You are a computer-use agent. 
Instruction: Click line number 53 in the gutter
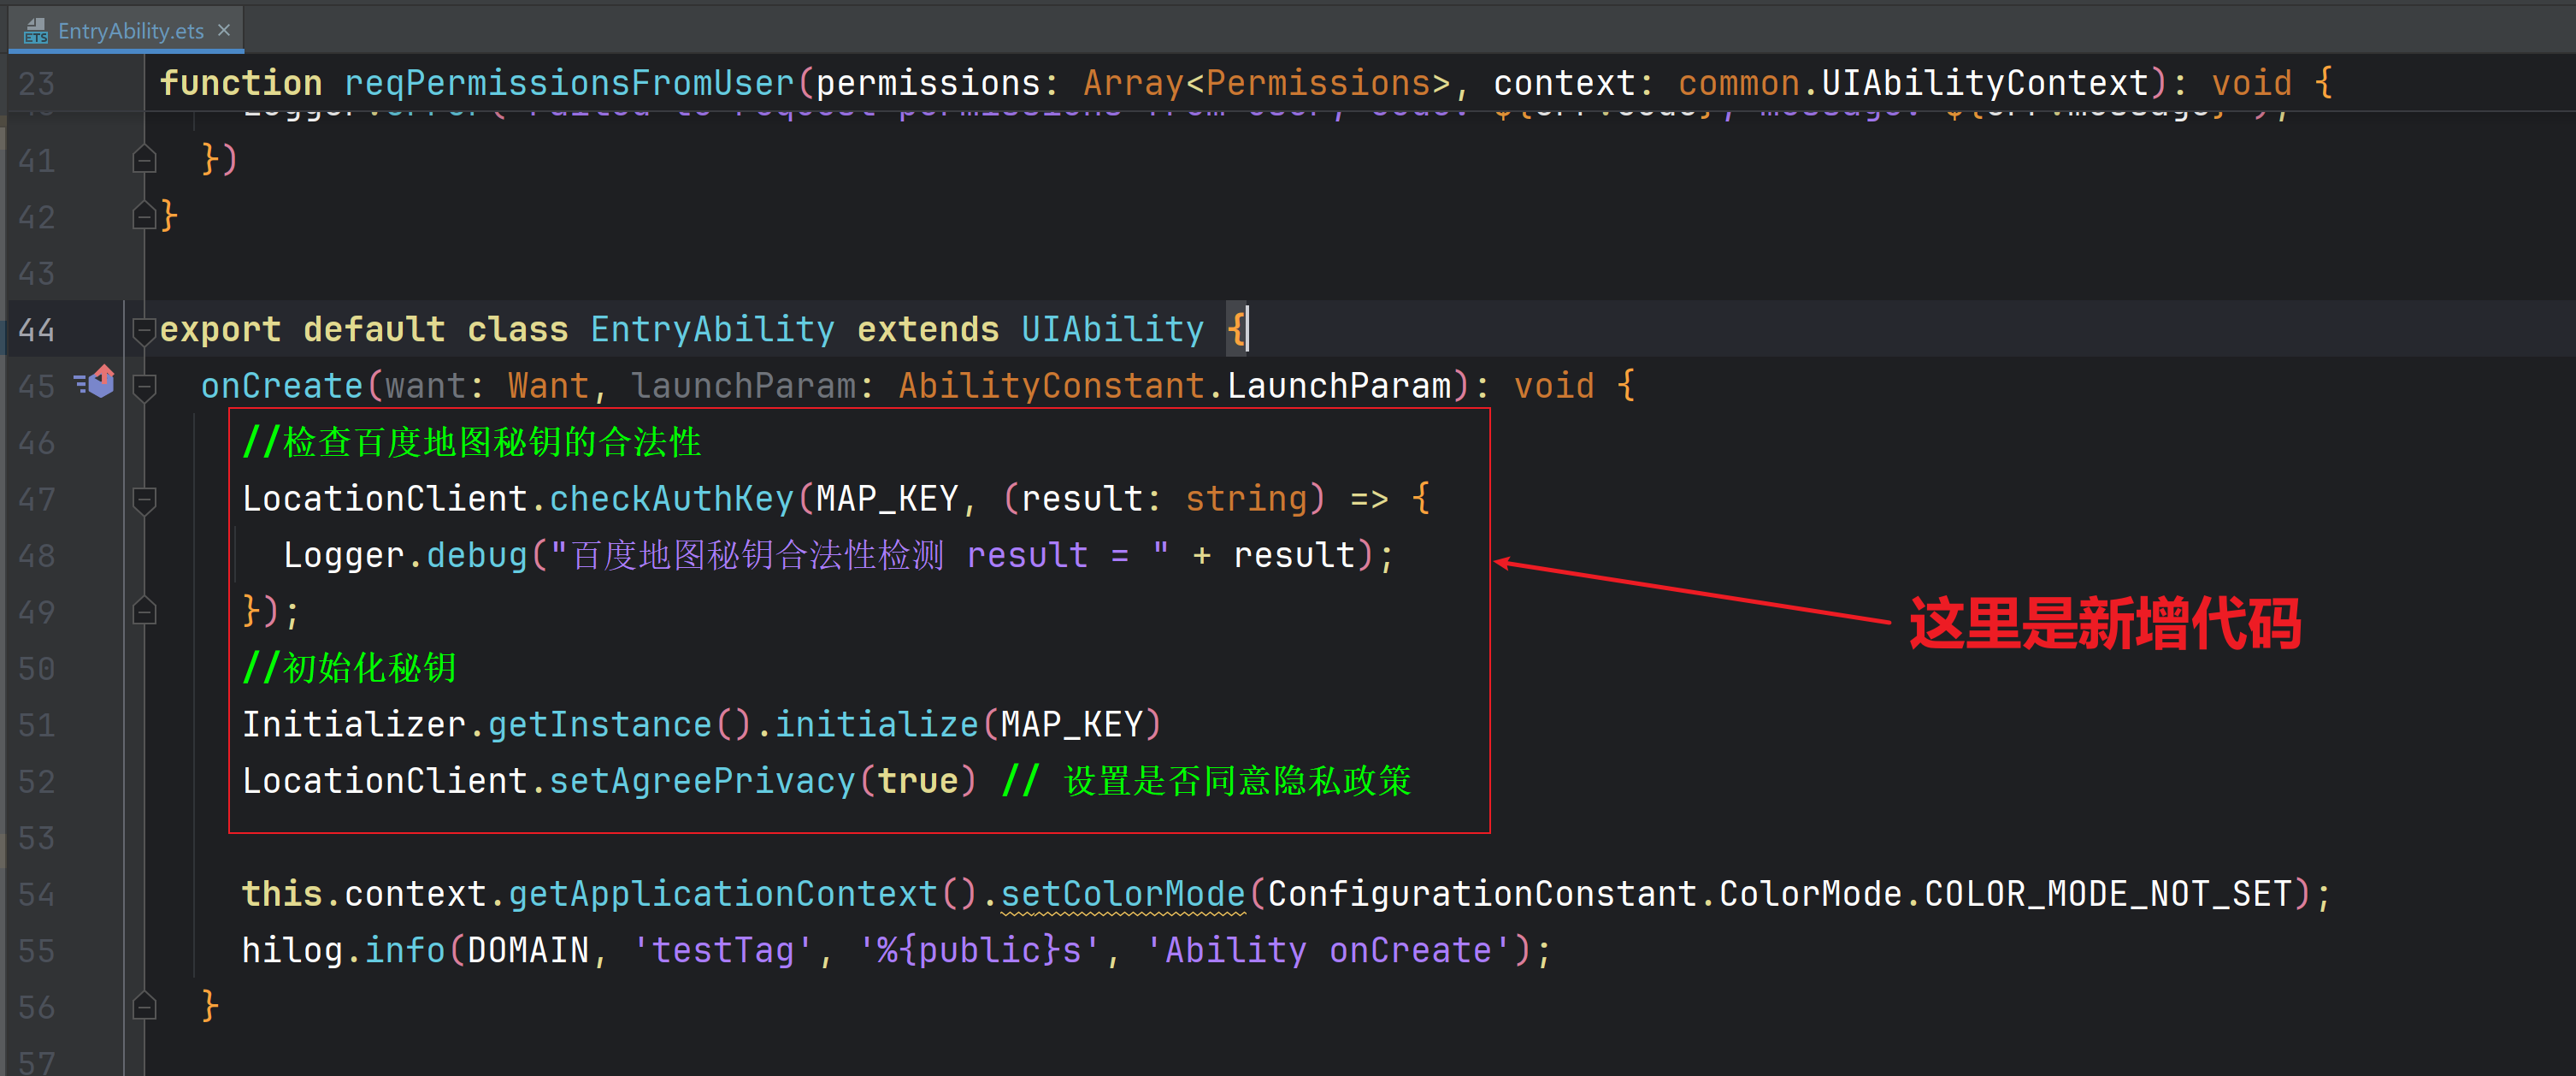tap(37, 837)
